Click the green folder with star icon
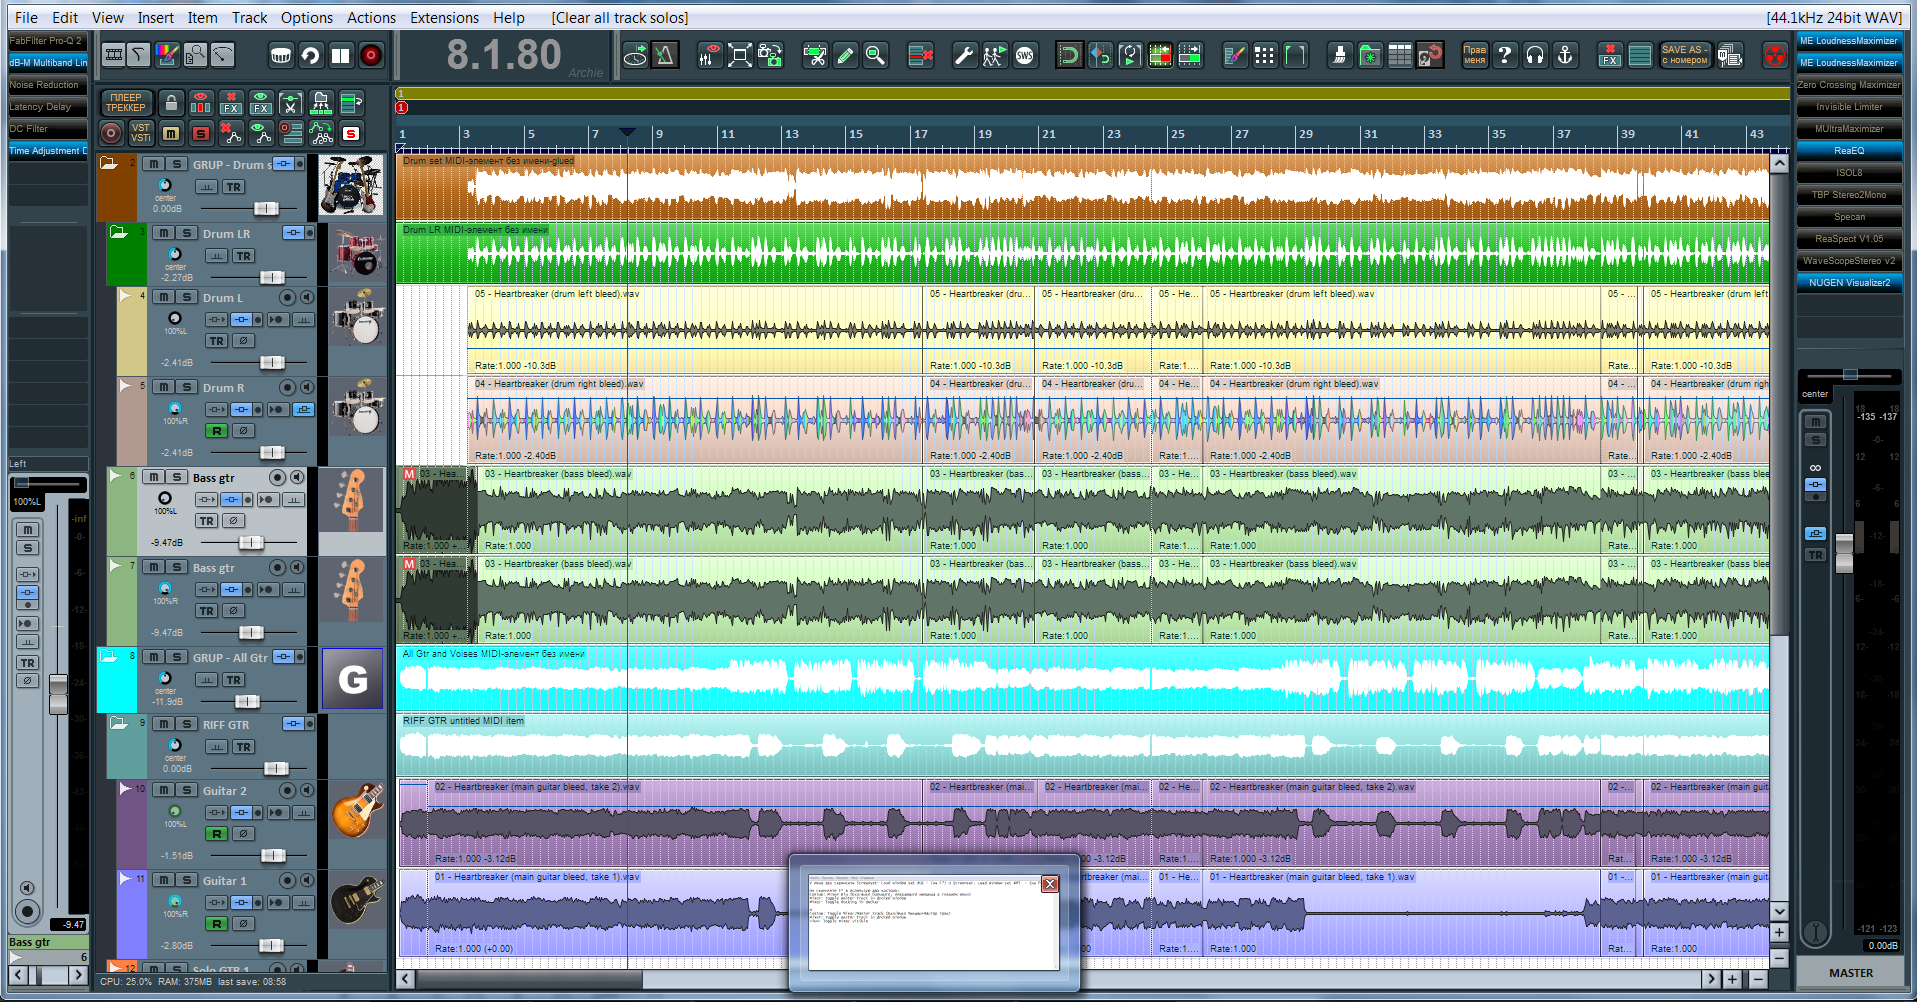The width and height of the screenshot is (1917, 1002). (1370, 55)
